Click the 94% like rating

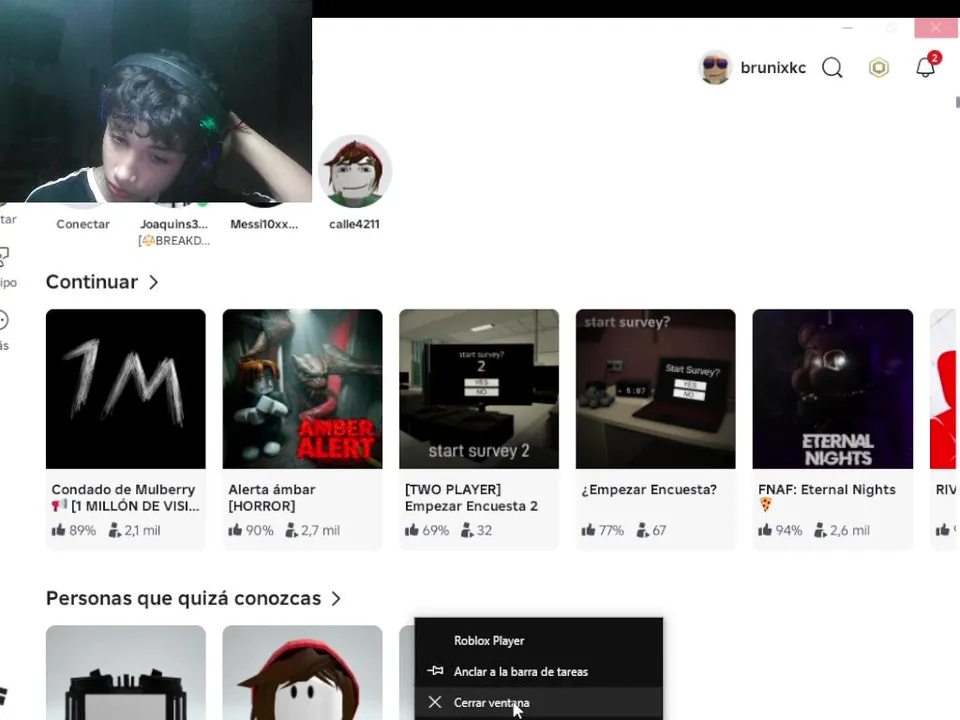(x=780, y=530)
